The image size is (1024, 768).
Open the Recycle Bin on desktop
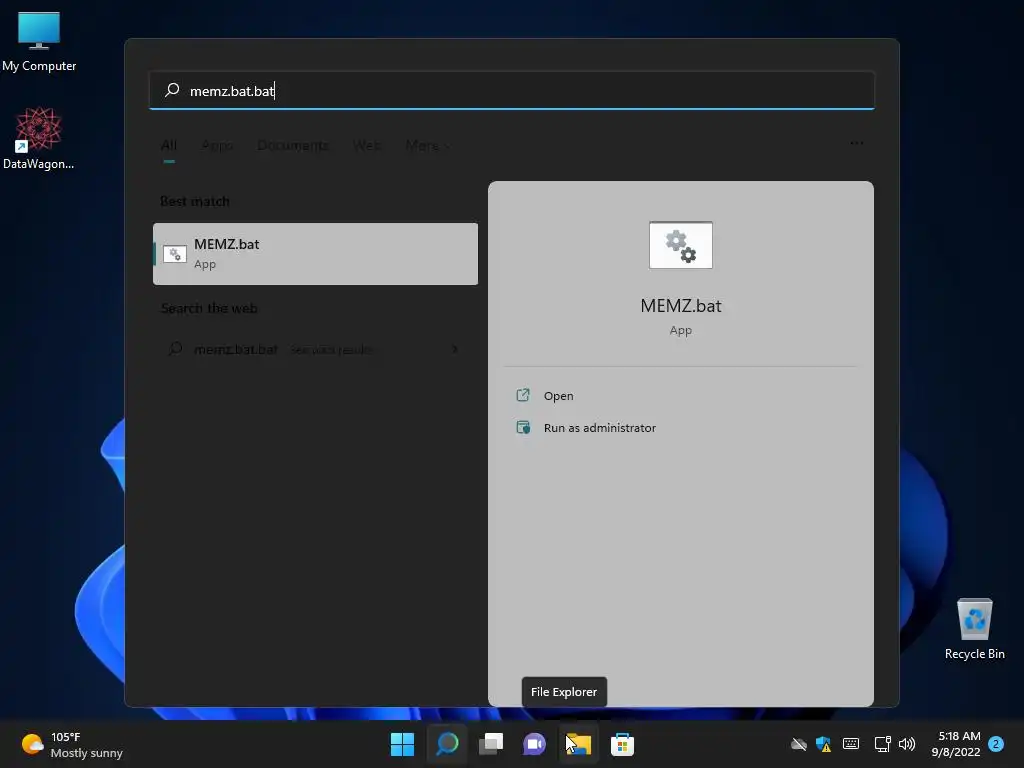[974, 629]
